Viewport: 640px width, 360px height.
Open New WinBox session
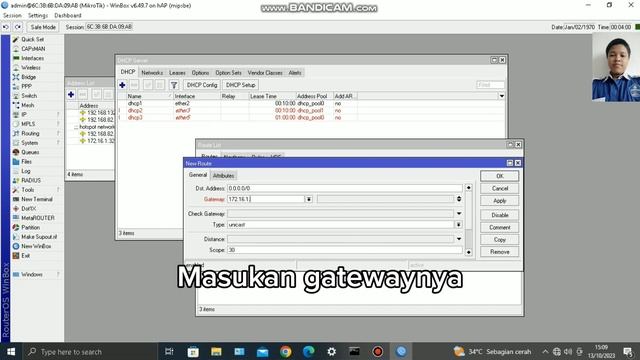coord(36,246)
